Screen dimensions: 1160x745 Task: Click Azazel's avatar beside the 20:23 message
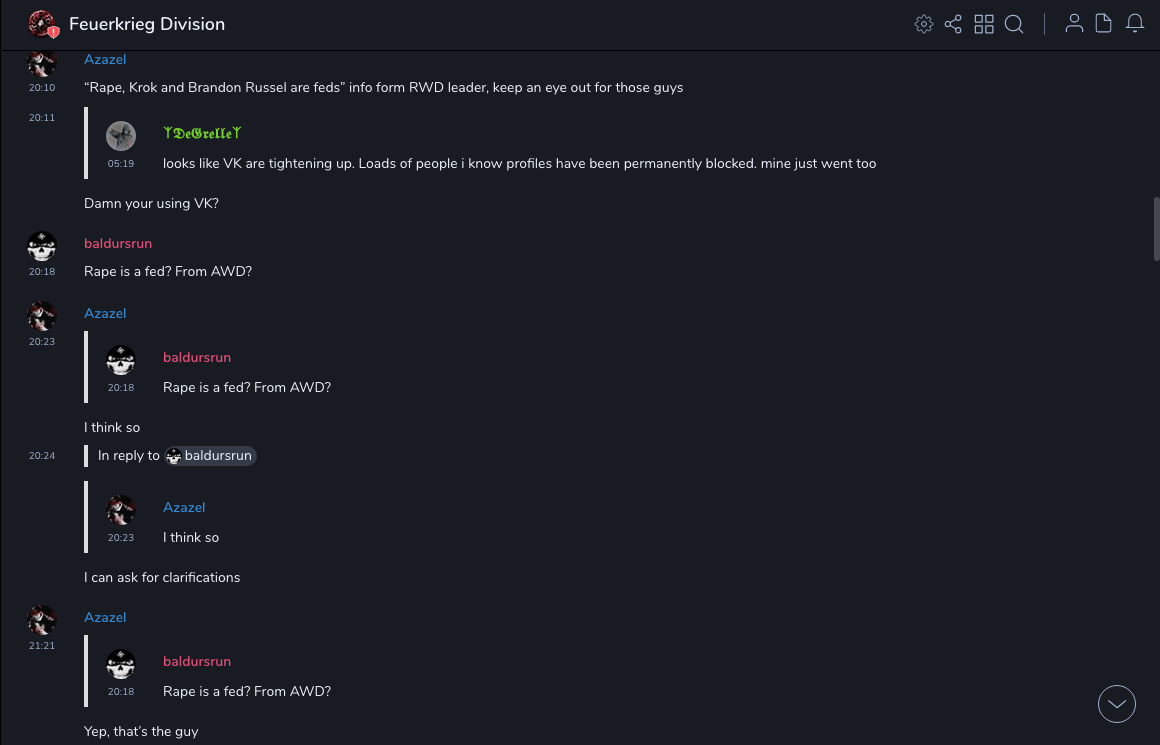click(x=42, y=316)
